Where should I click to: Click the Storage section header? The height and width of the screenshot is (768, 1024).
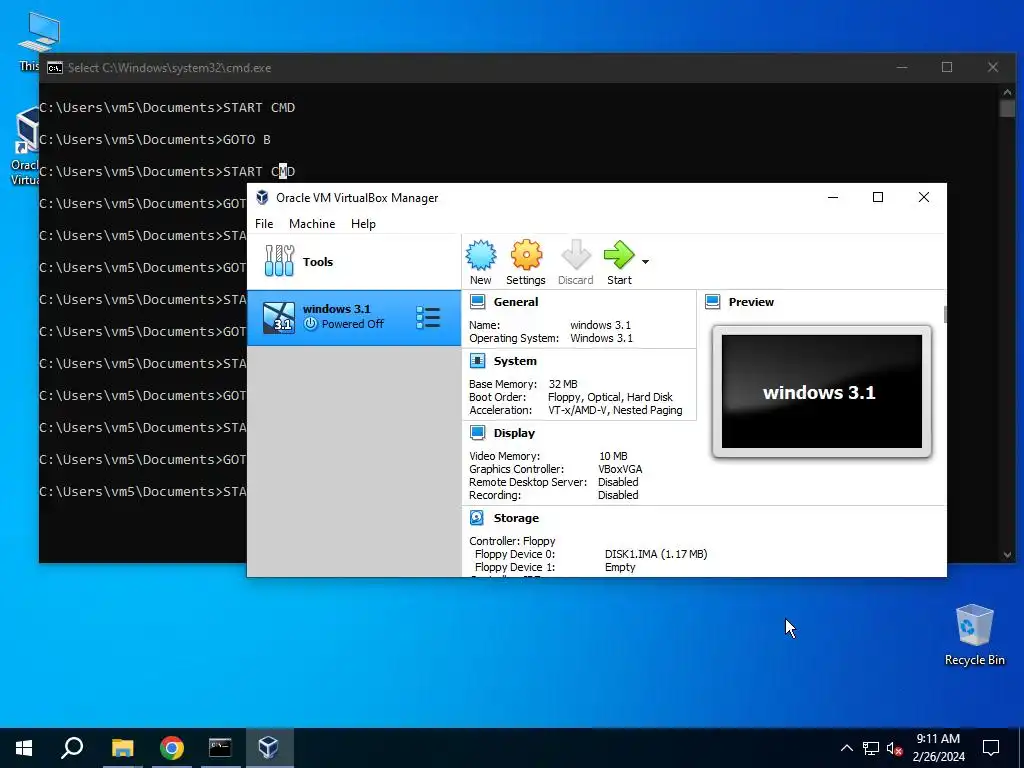(516, 518)
